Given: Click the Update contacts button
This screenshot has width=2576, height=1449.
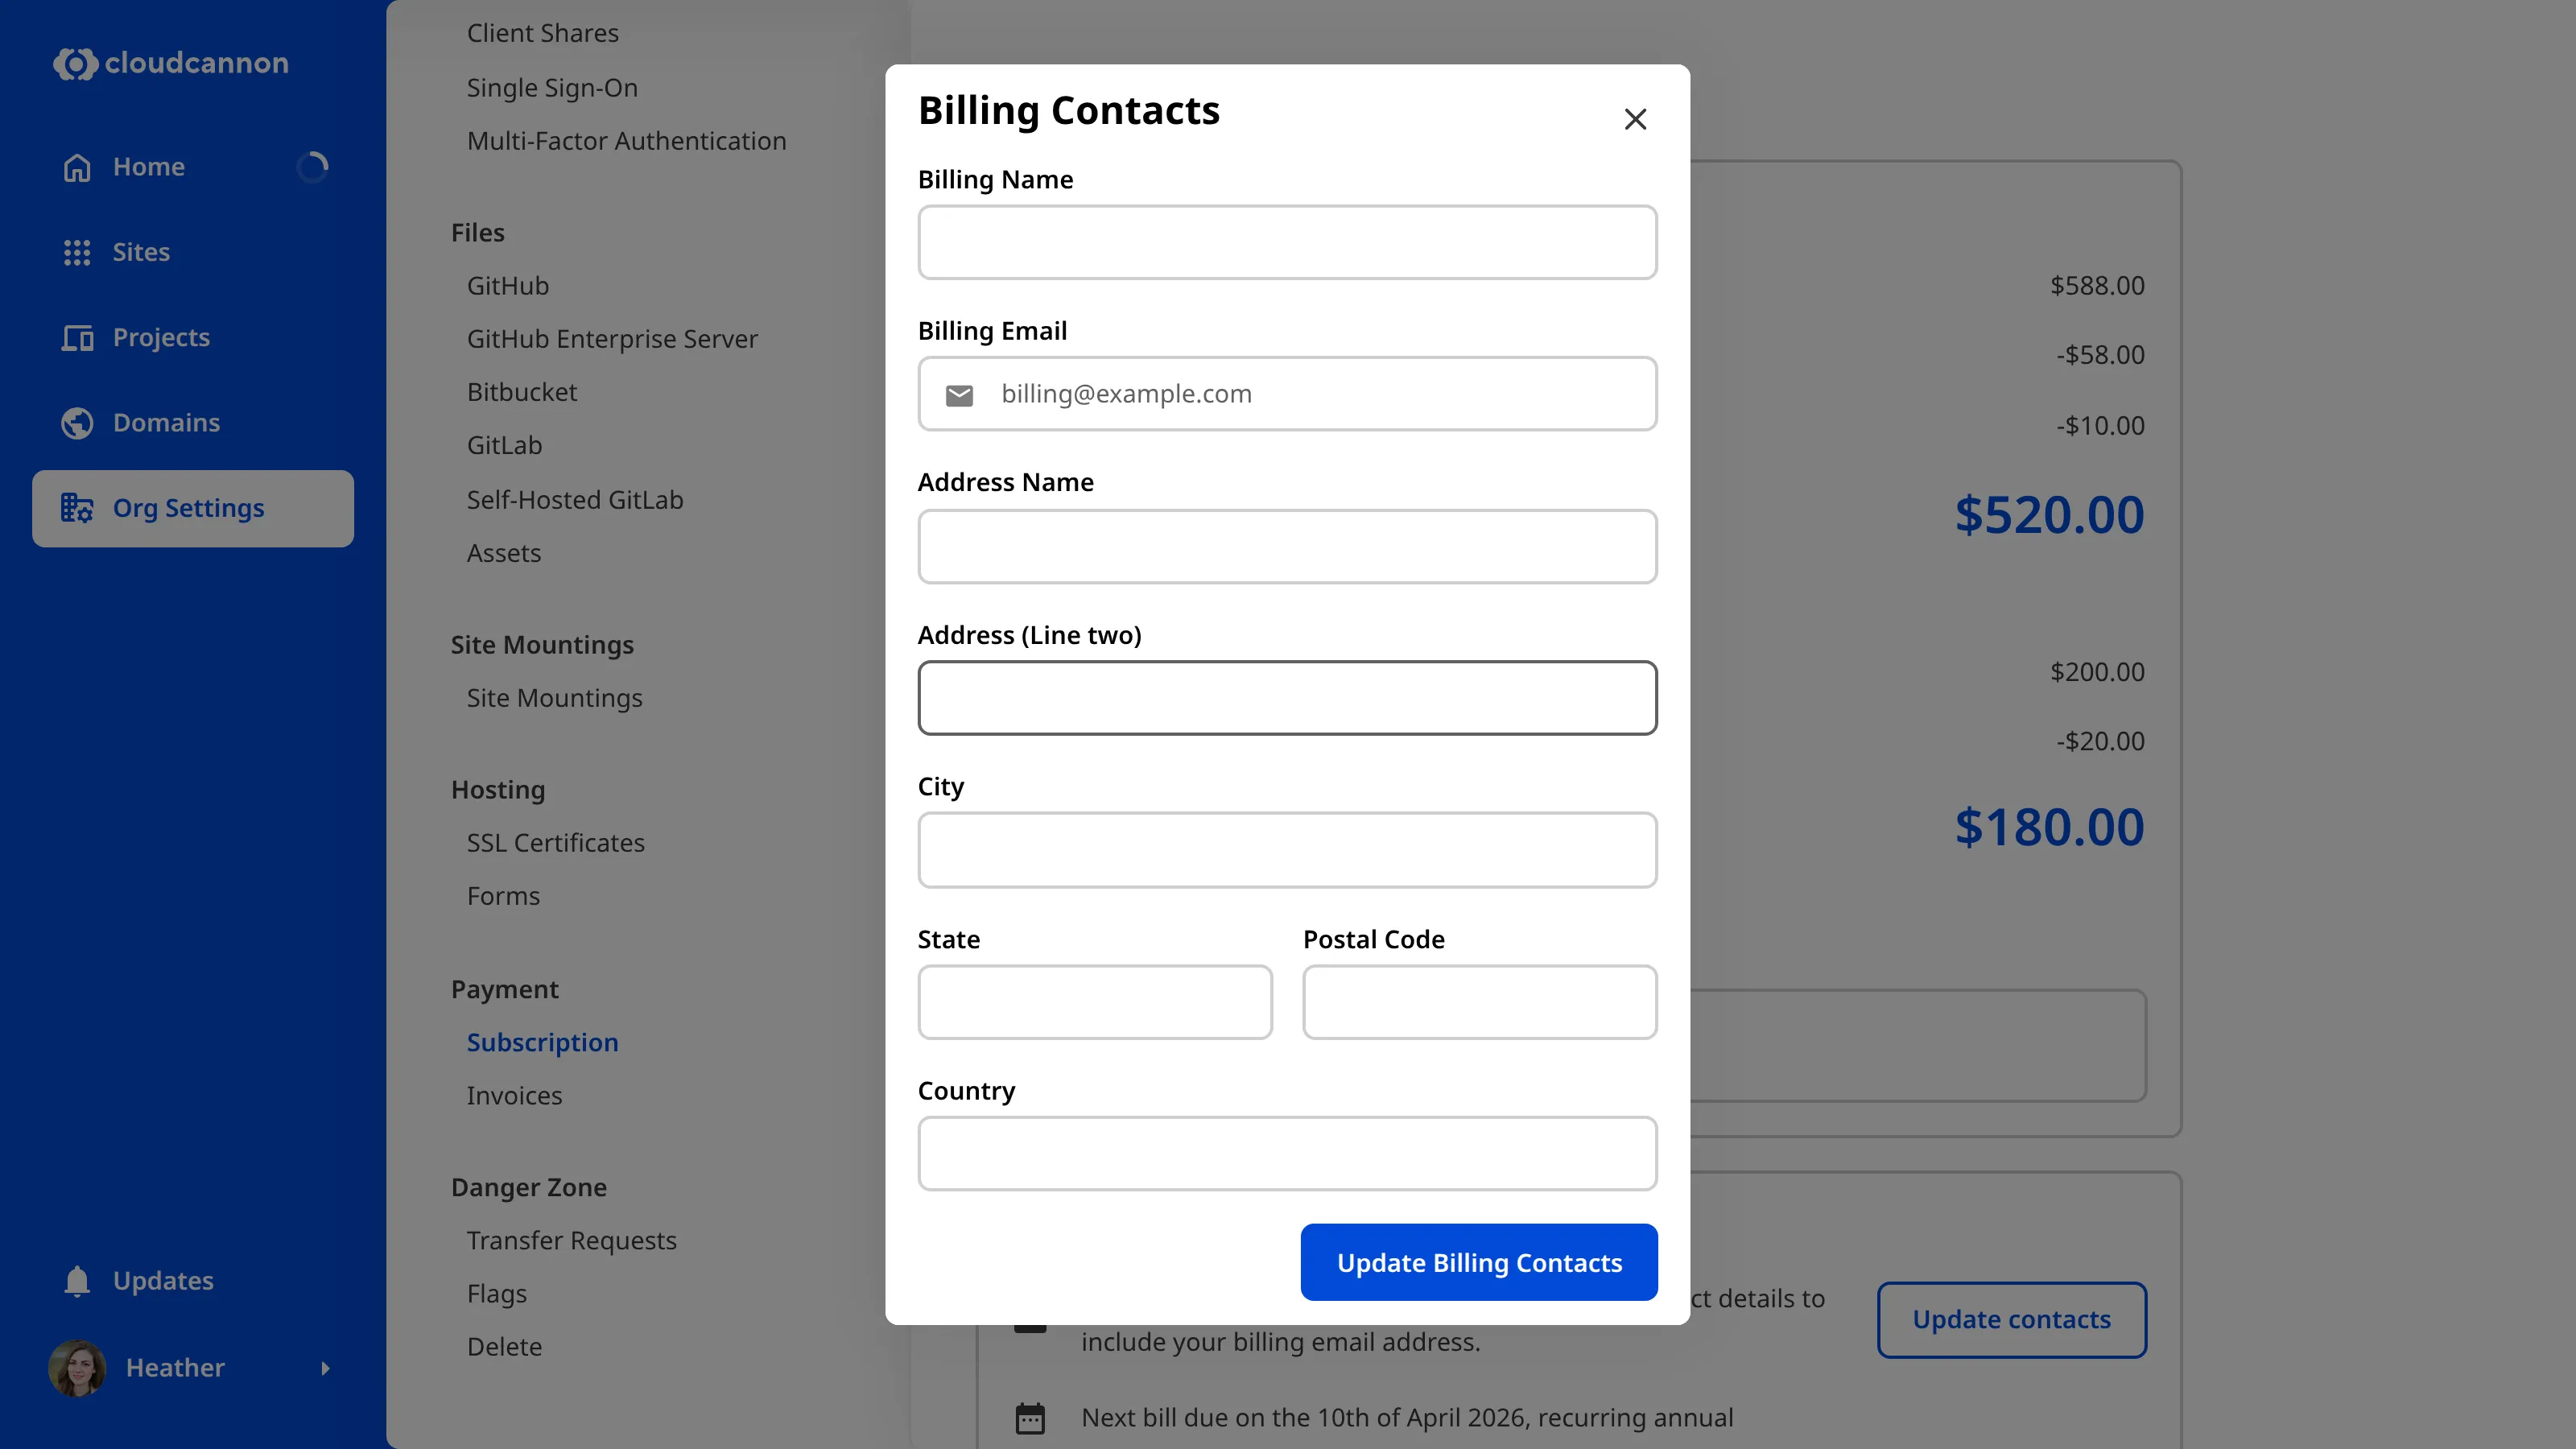Looking at the screenshot, I should 2012,1320.
